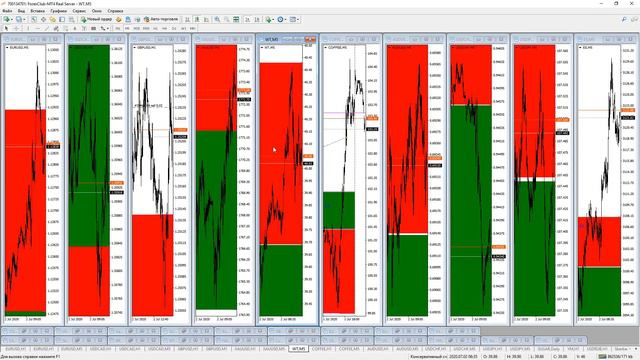Toggle the Chart Shift toolbar button
Image resolution: width=640 pixels, height=360 pixels.
pos(257,19)
